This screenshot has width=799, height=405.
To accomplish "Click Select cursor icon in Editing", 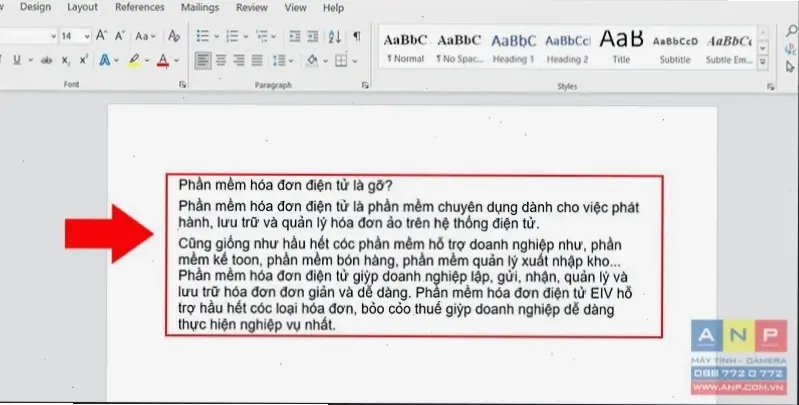I will pos(790,67).
